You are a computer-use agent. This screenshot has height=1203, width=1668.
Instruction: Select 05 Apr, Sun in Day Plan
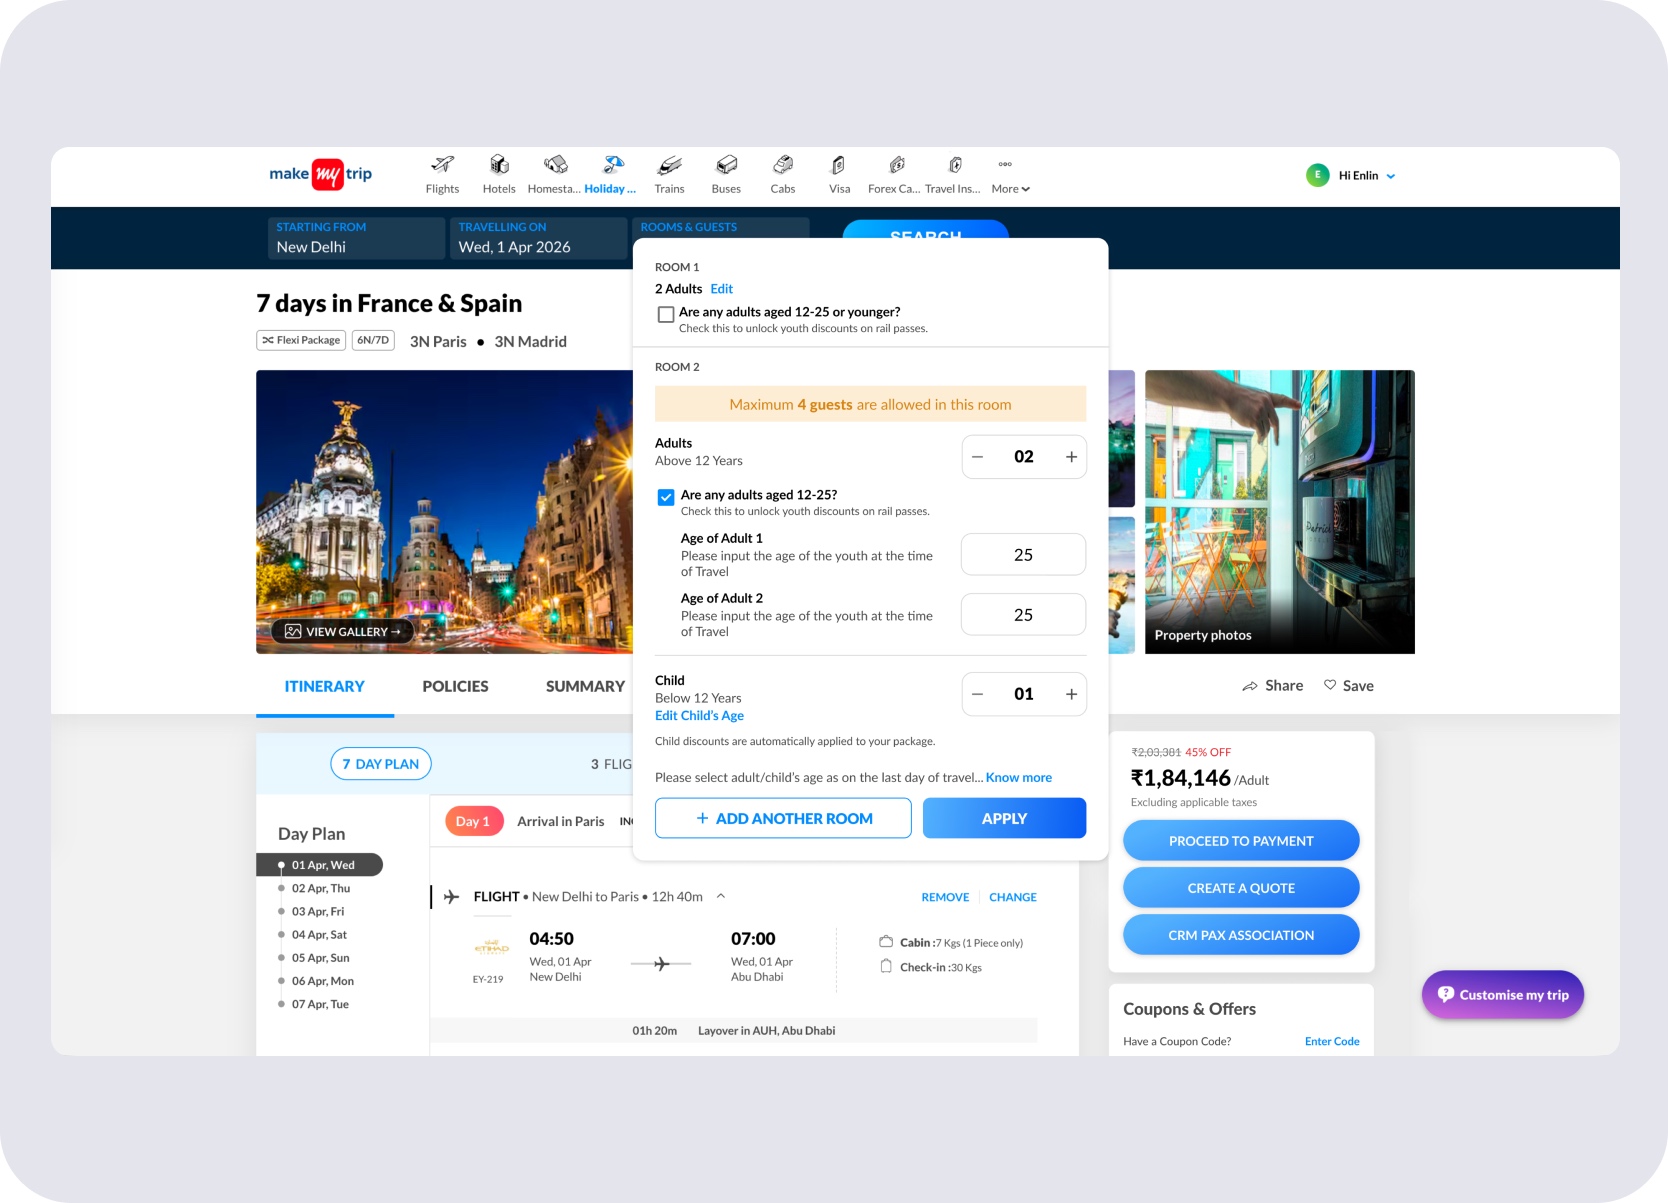point(320,958)
